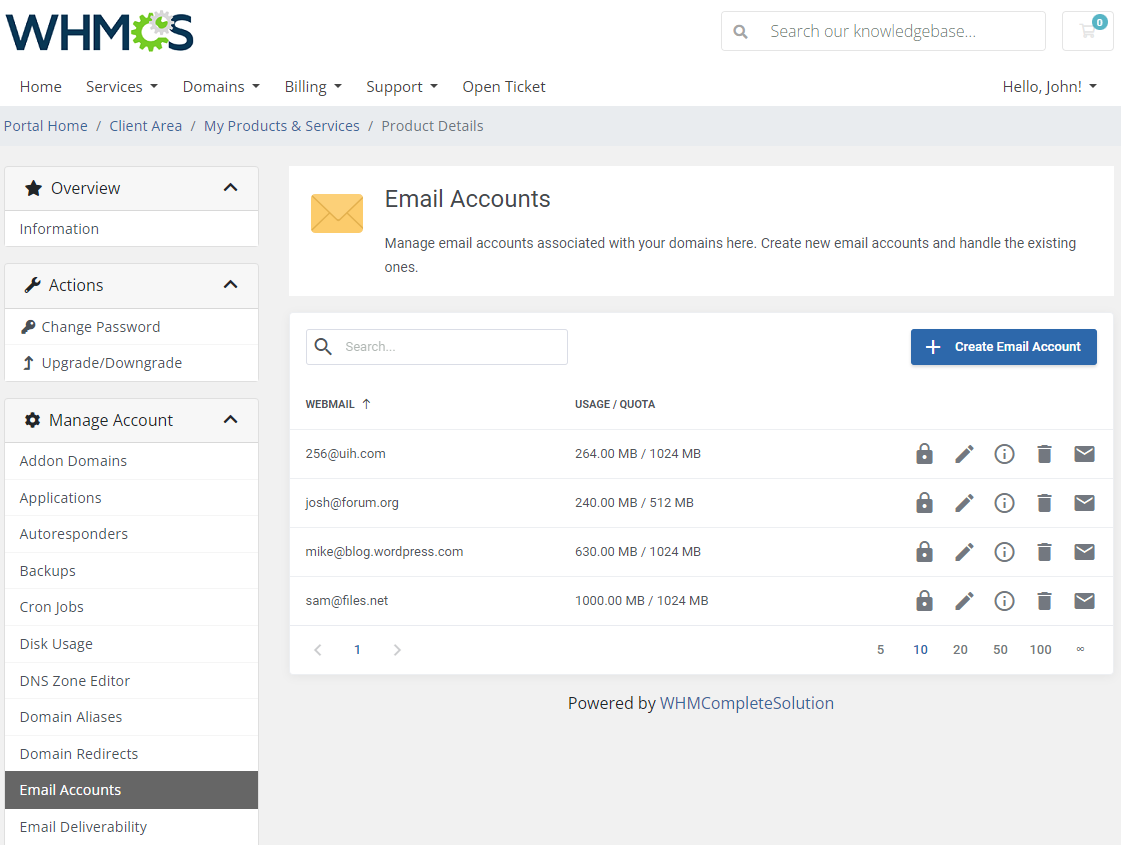1121x845 pixels.
Task: Delete the mike@blog.wordpress.com account
Action: (1045, 552)
